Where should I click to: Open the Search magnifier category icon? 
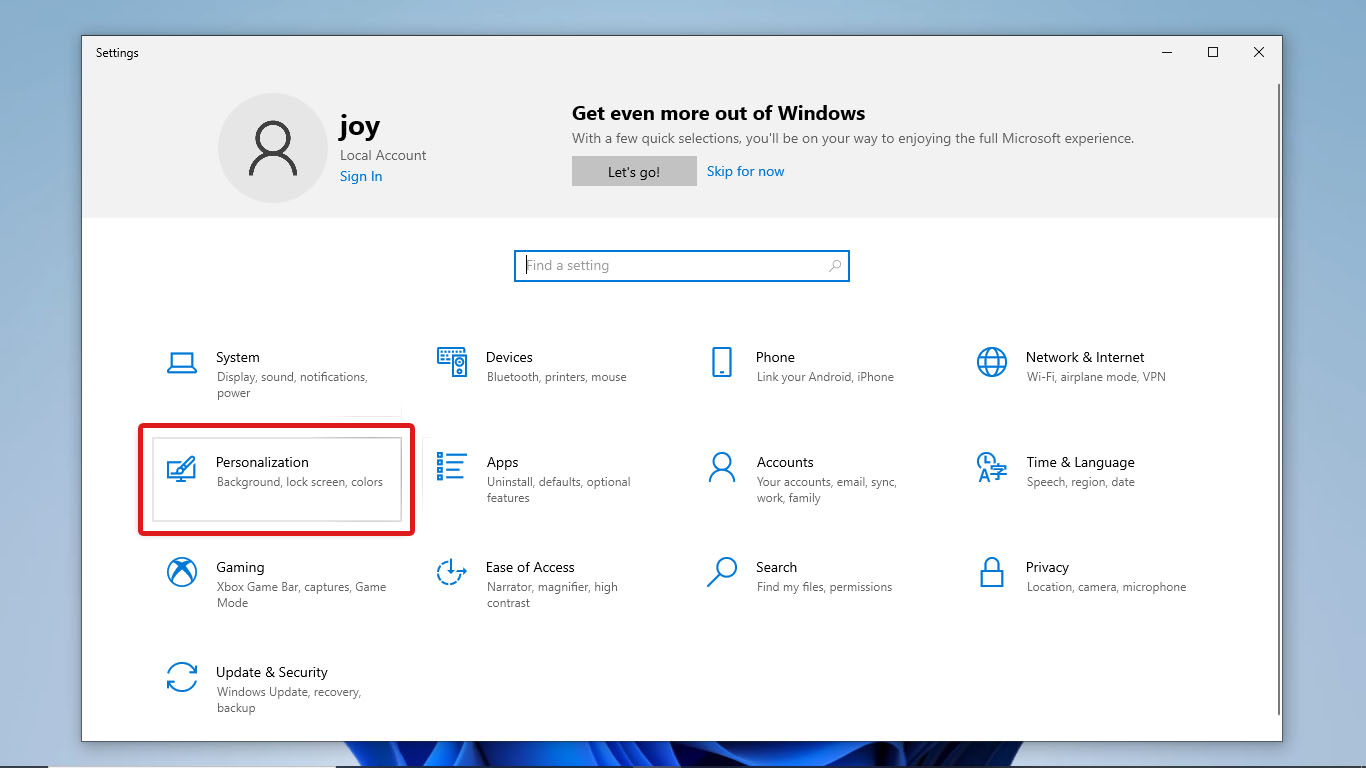[722, 572]
